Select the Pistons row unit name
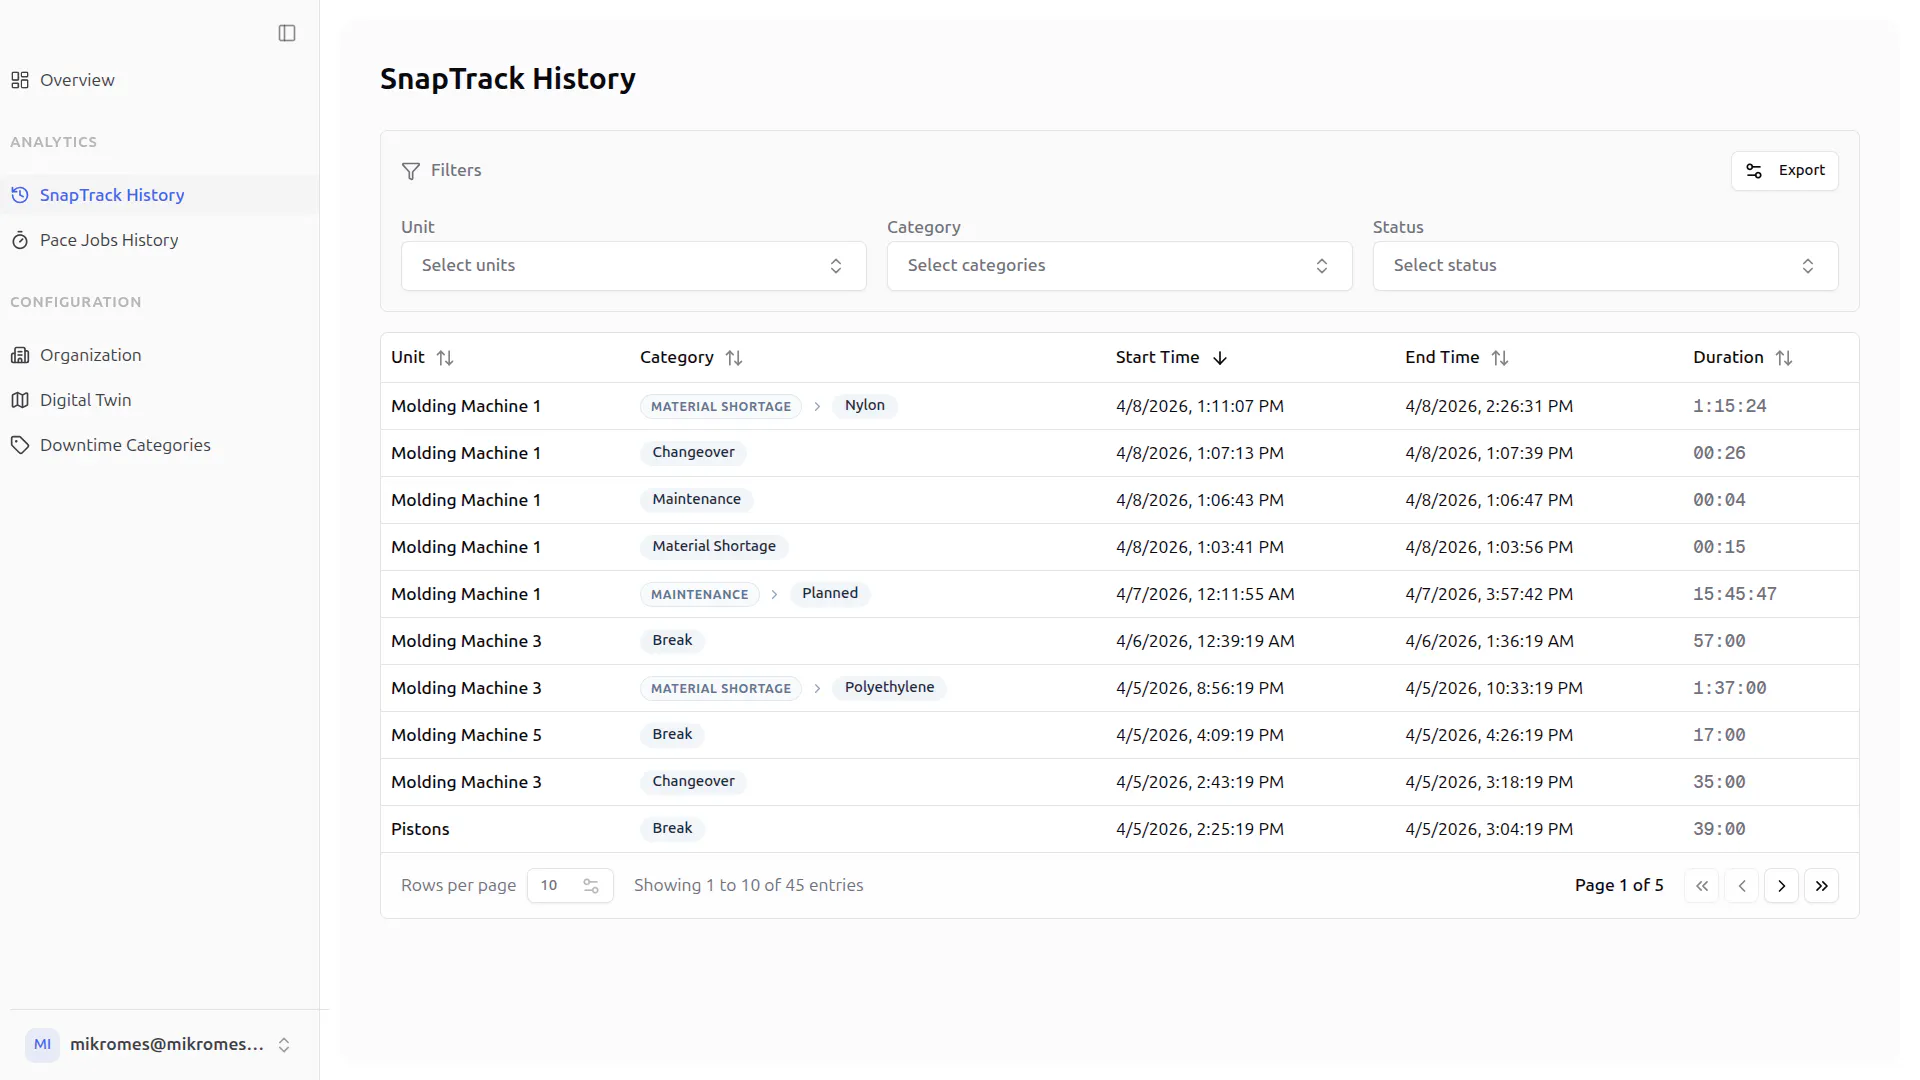 420,830
